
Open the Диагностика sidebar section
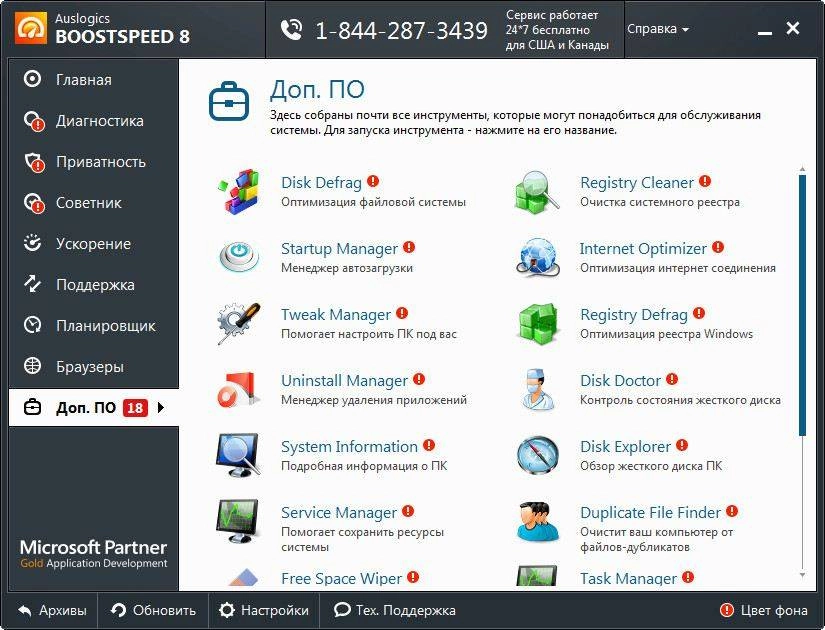(94, 121)
